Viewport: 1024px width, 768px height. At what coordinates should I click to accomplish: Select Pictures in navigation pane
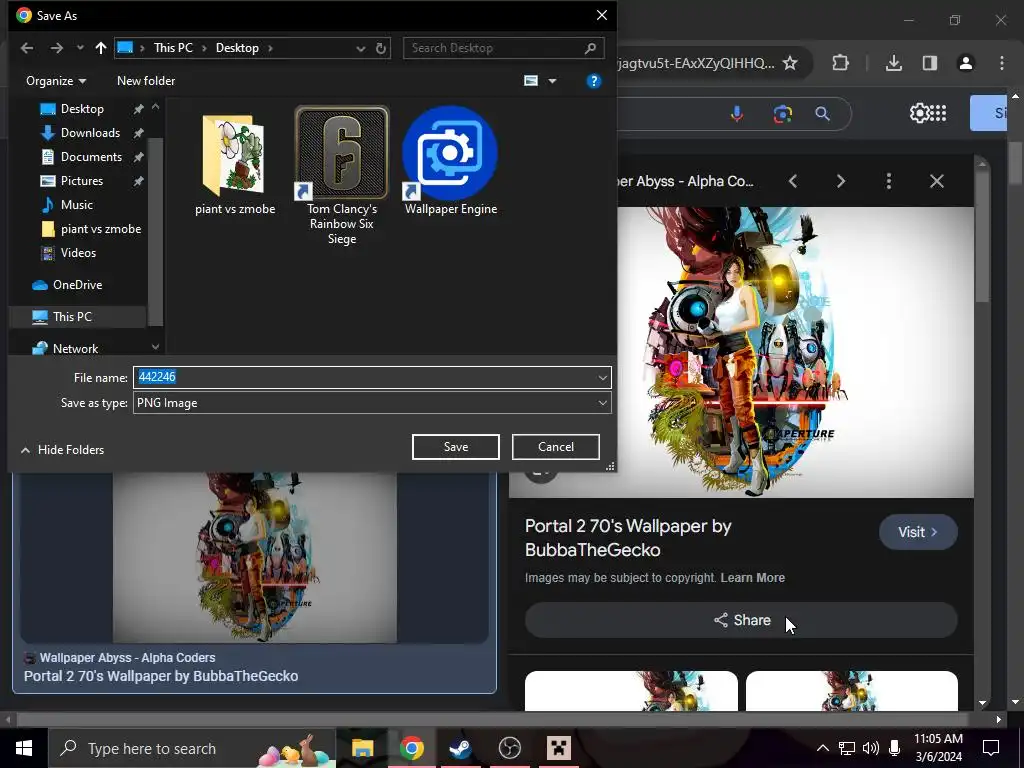point(81,181)
